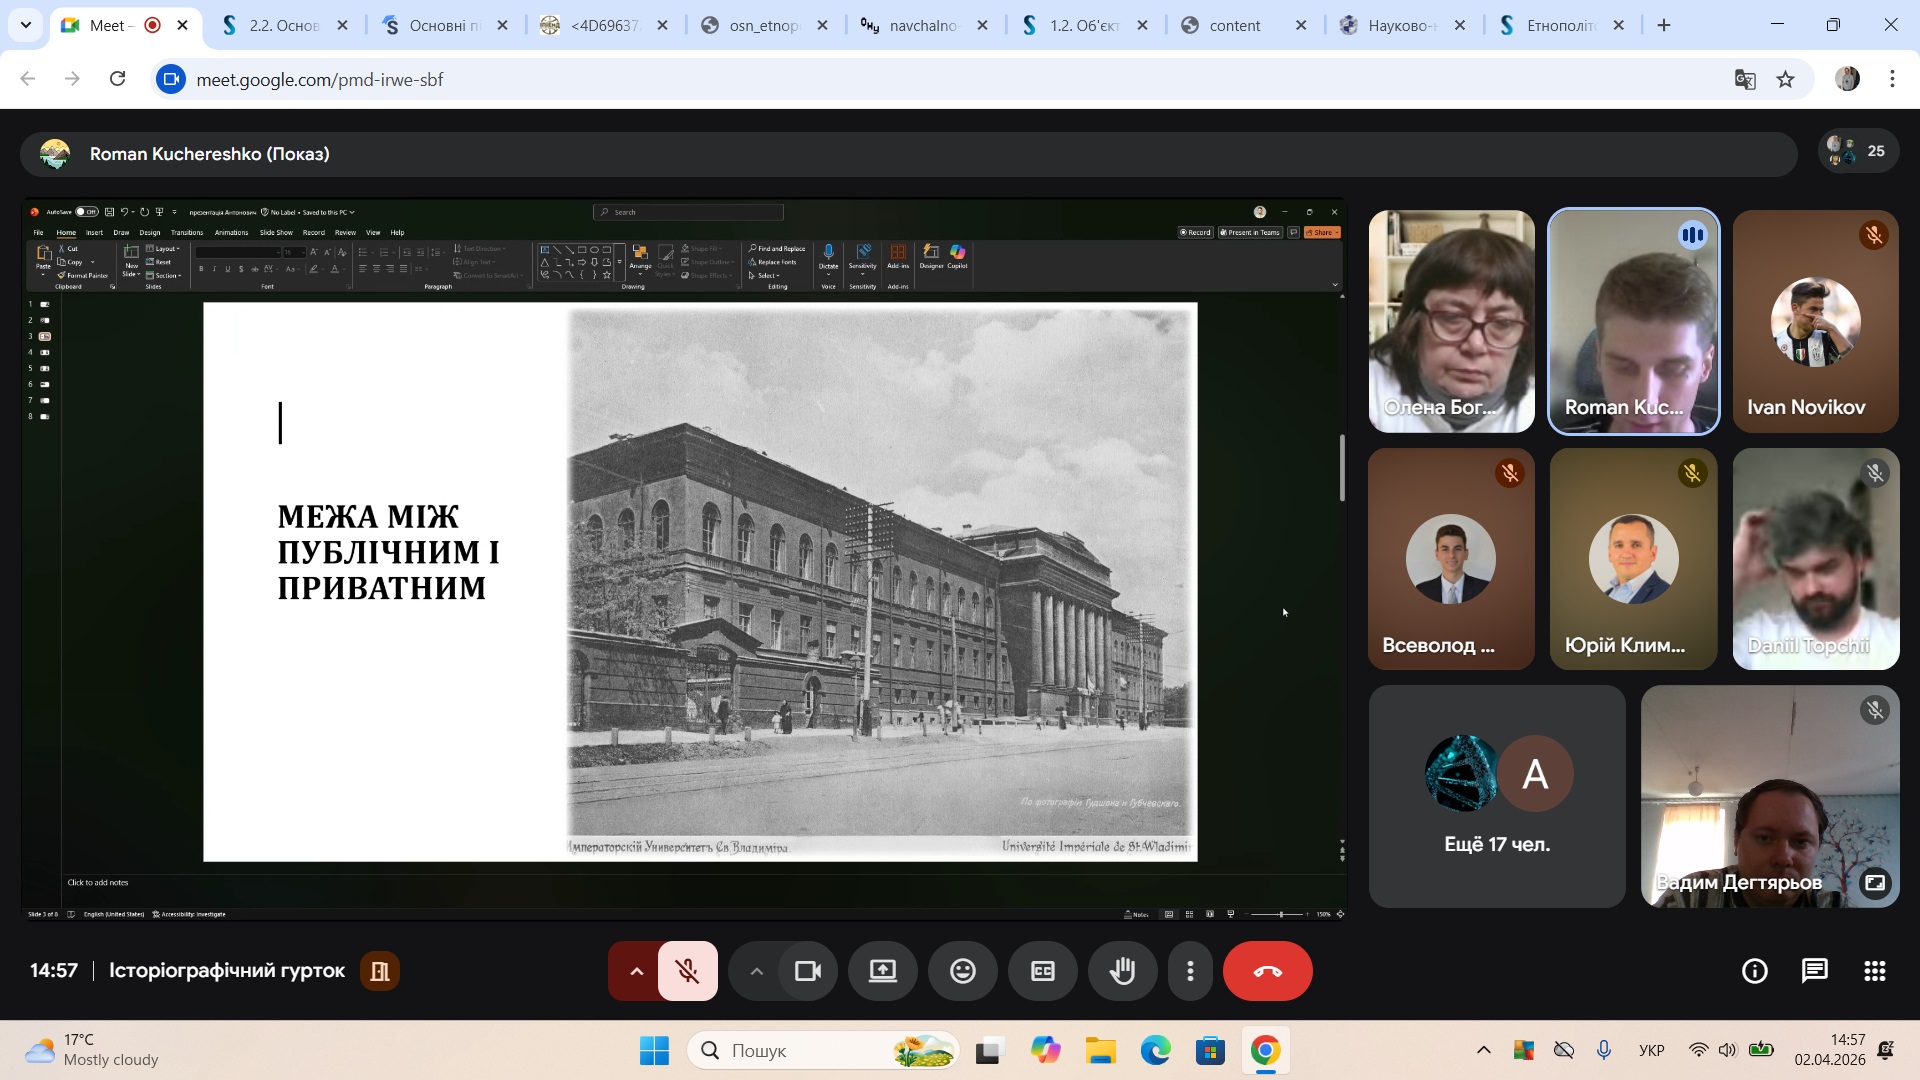The image size is (1920, 1080).
Task: Click the present screen icon
Action: (x=882, y=971)
